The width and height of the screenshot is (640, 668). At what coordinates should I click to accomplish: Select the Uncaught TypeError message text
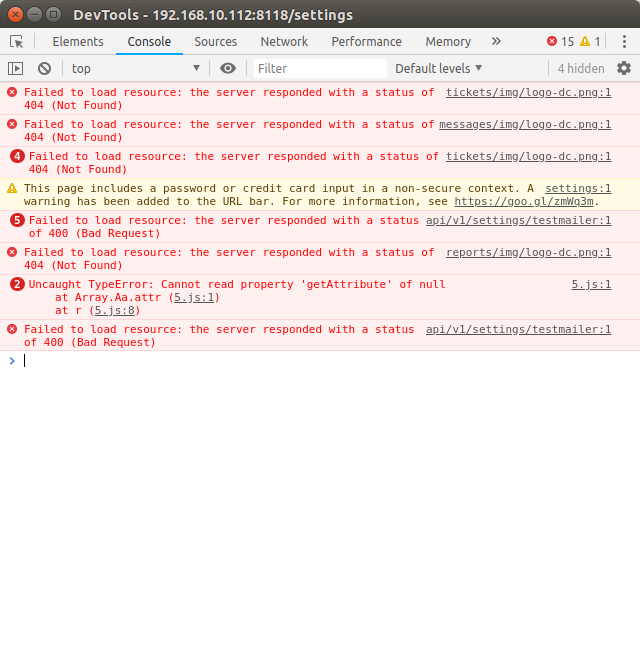[x=237, y=284]
